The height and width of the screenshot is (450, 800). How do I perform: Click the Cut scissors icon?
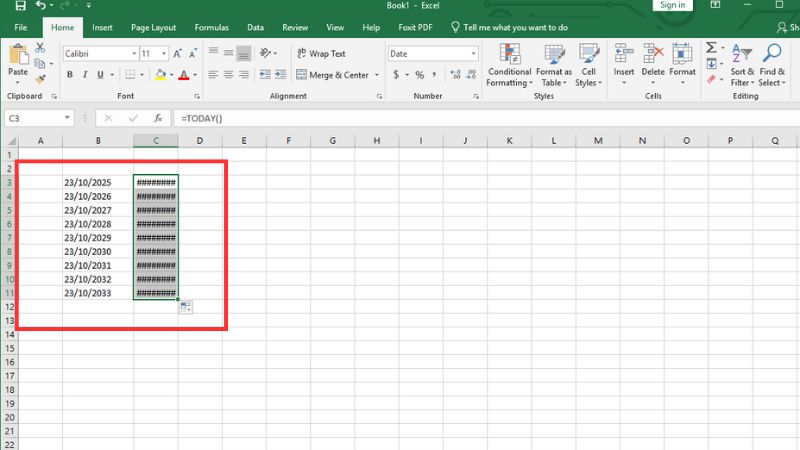(x=40, y=48)
